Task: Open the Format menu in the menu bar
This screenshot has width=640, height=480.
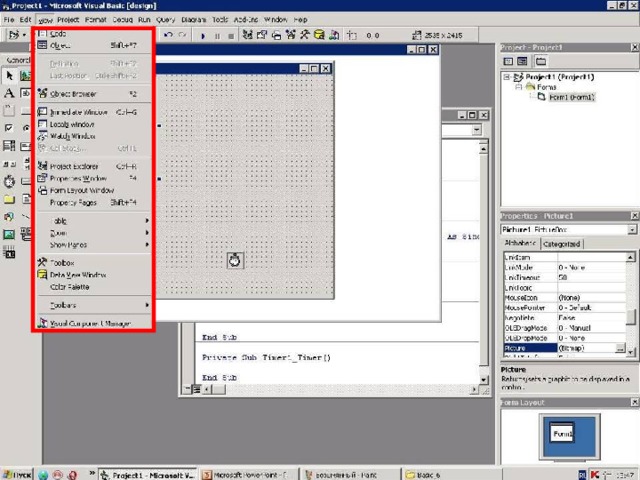Action: [96, 20]
